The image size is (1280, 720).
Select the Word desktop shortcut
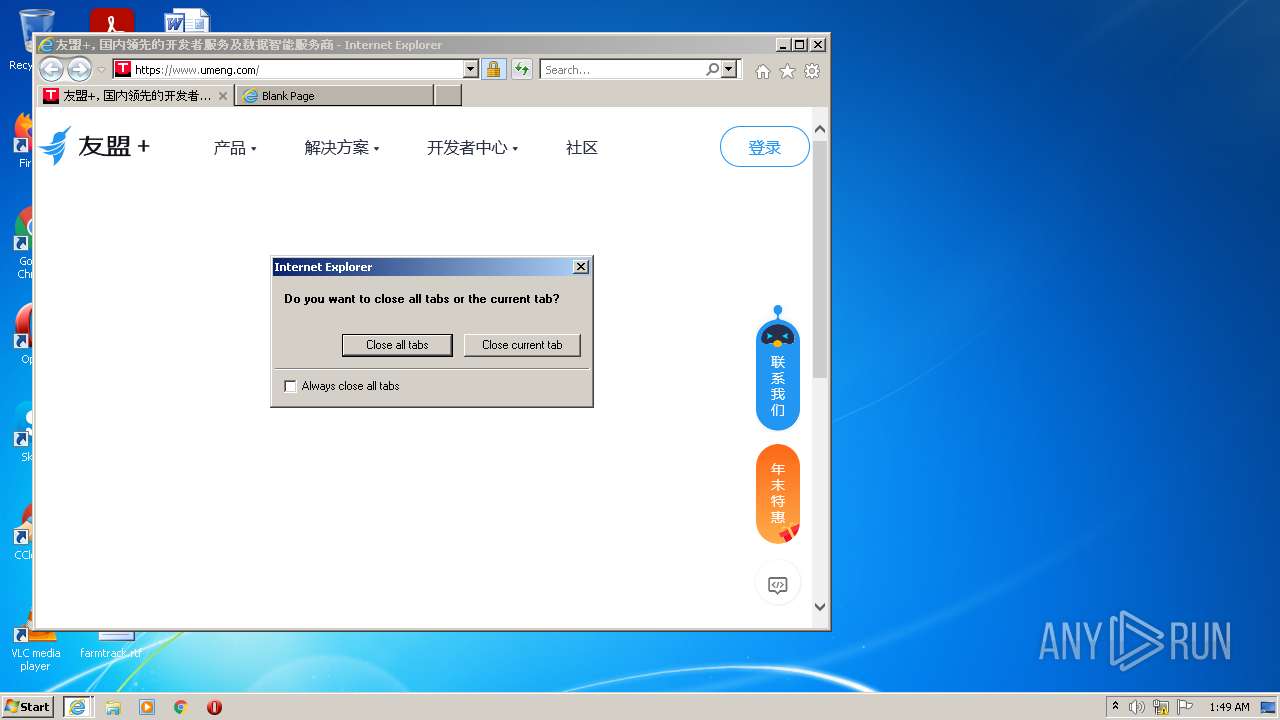187,20
